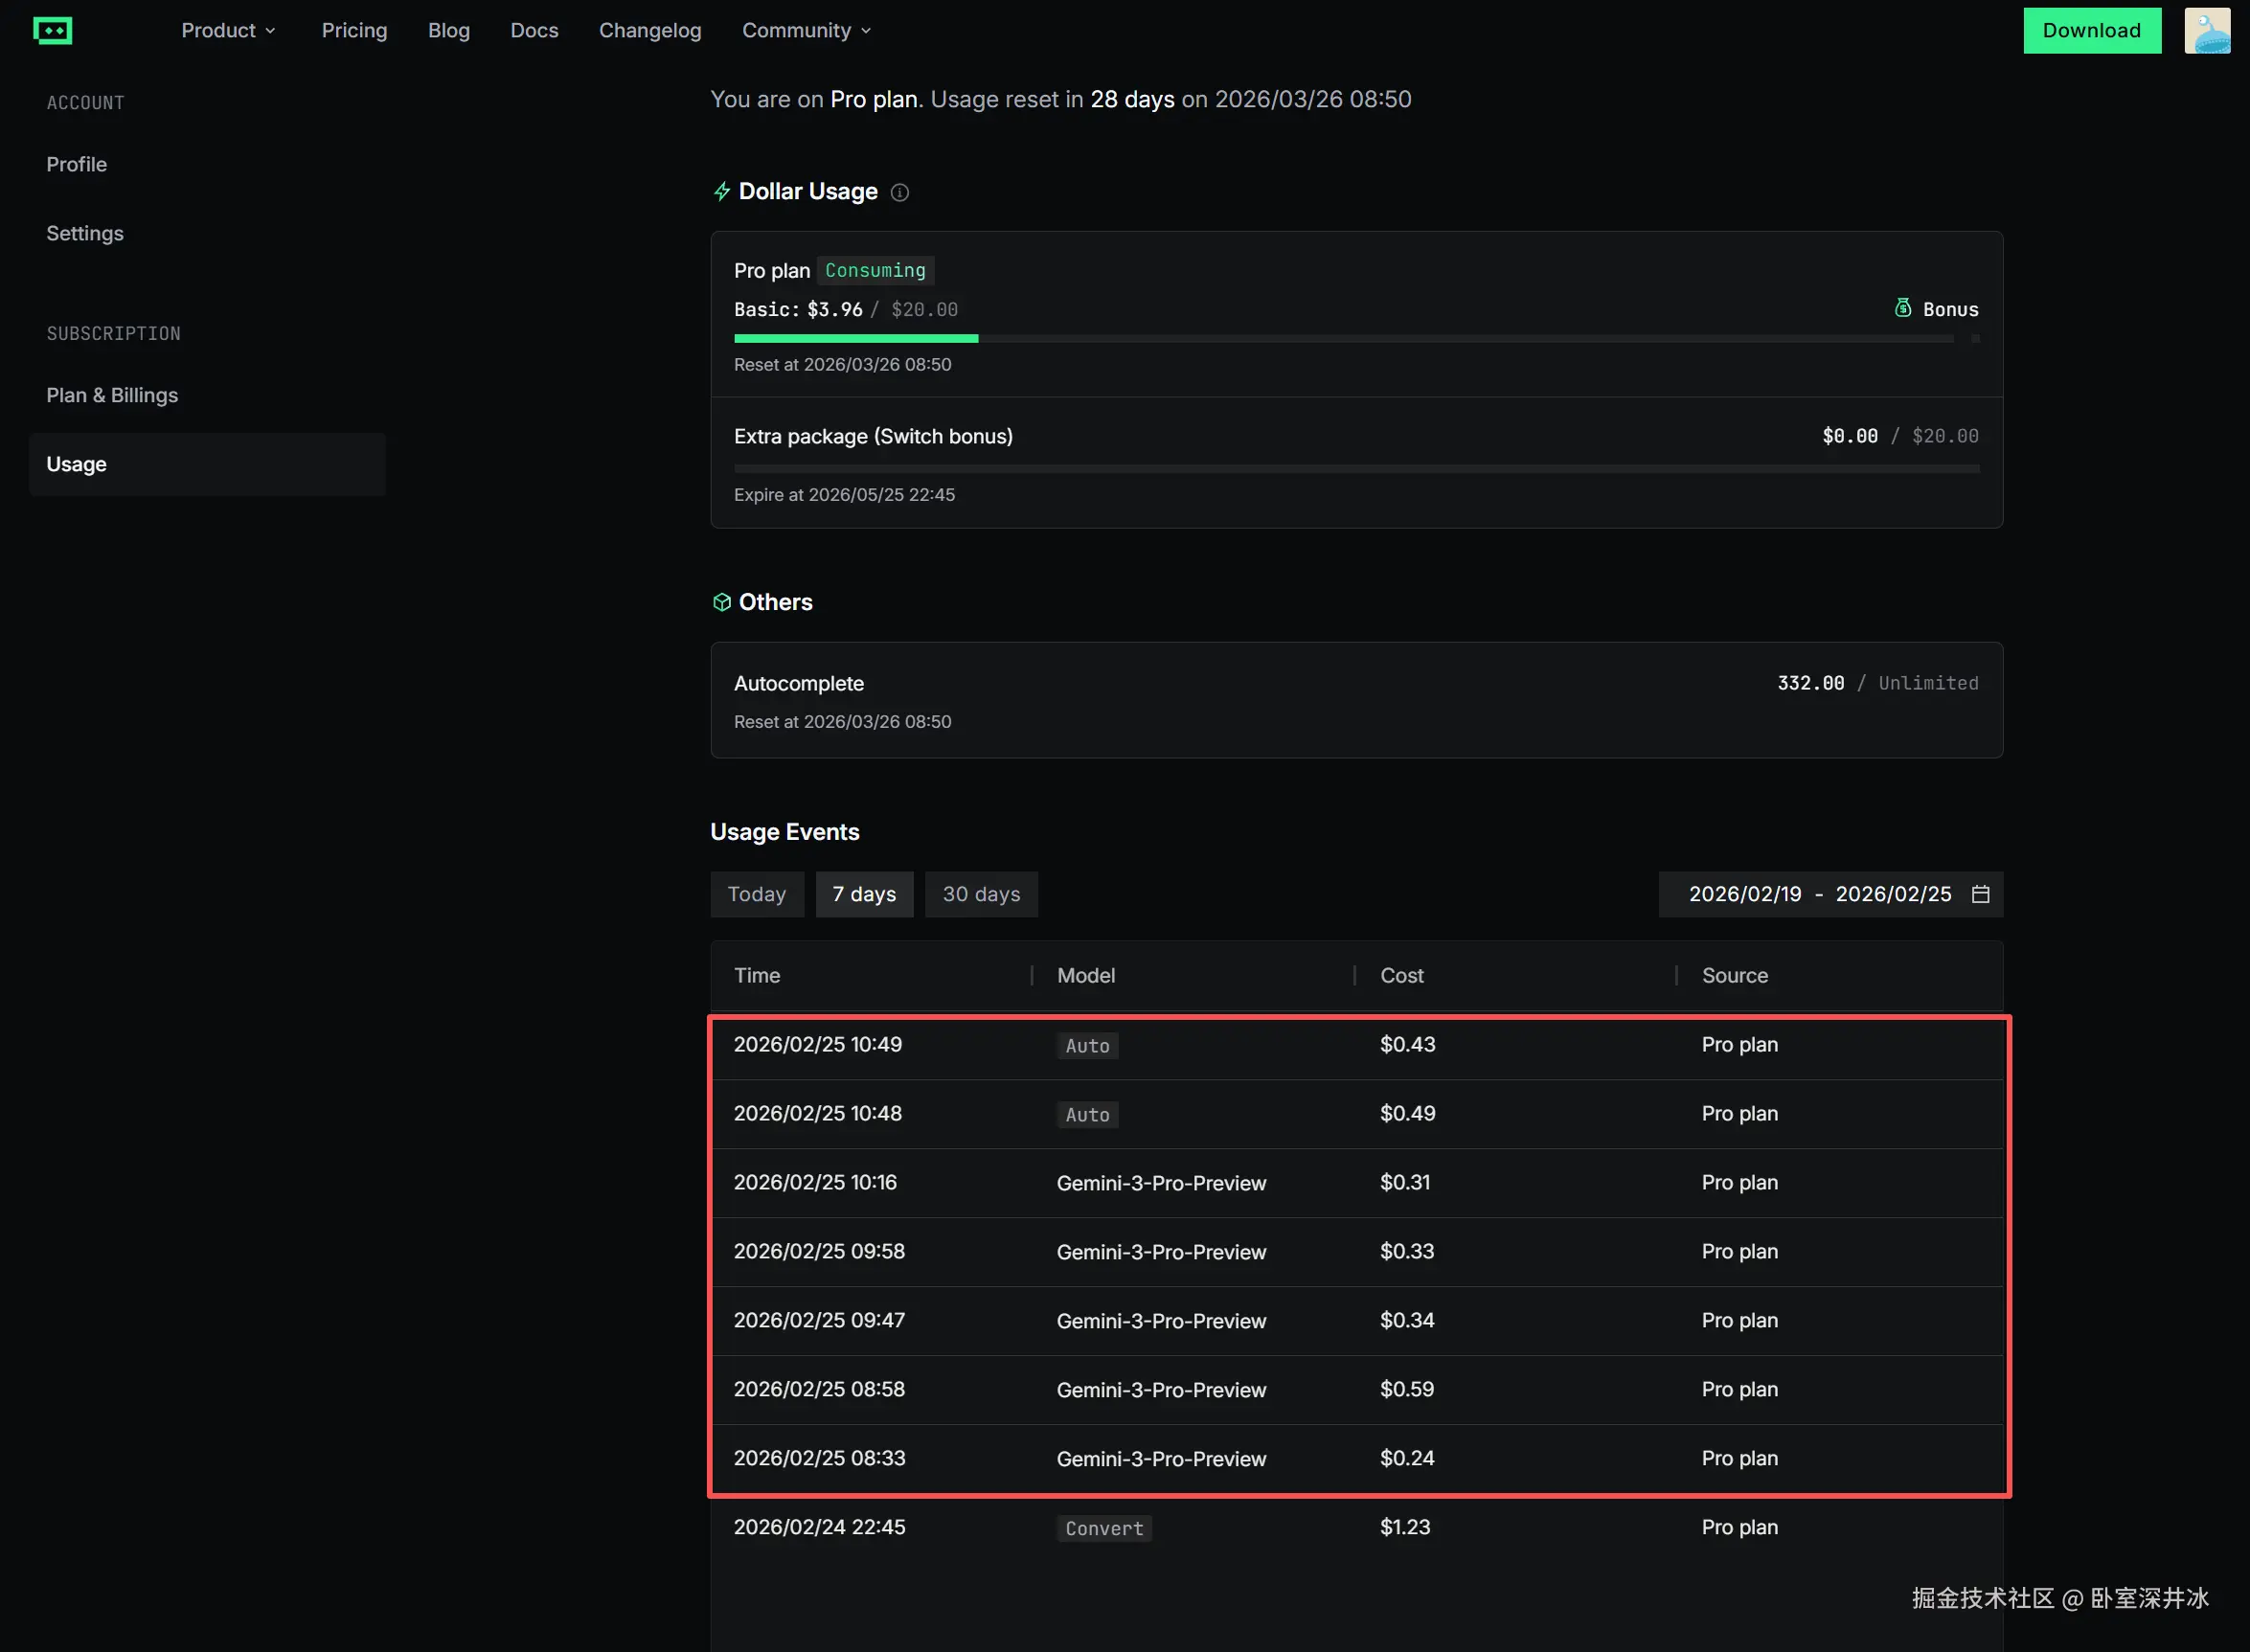The image size is (2250, 1652).
Task: Select the 7 days filter
Action: click(x=864, y=894)
